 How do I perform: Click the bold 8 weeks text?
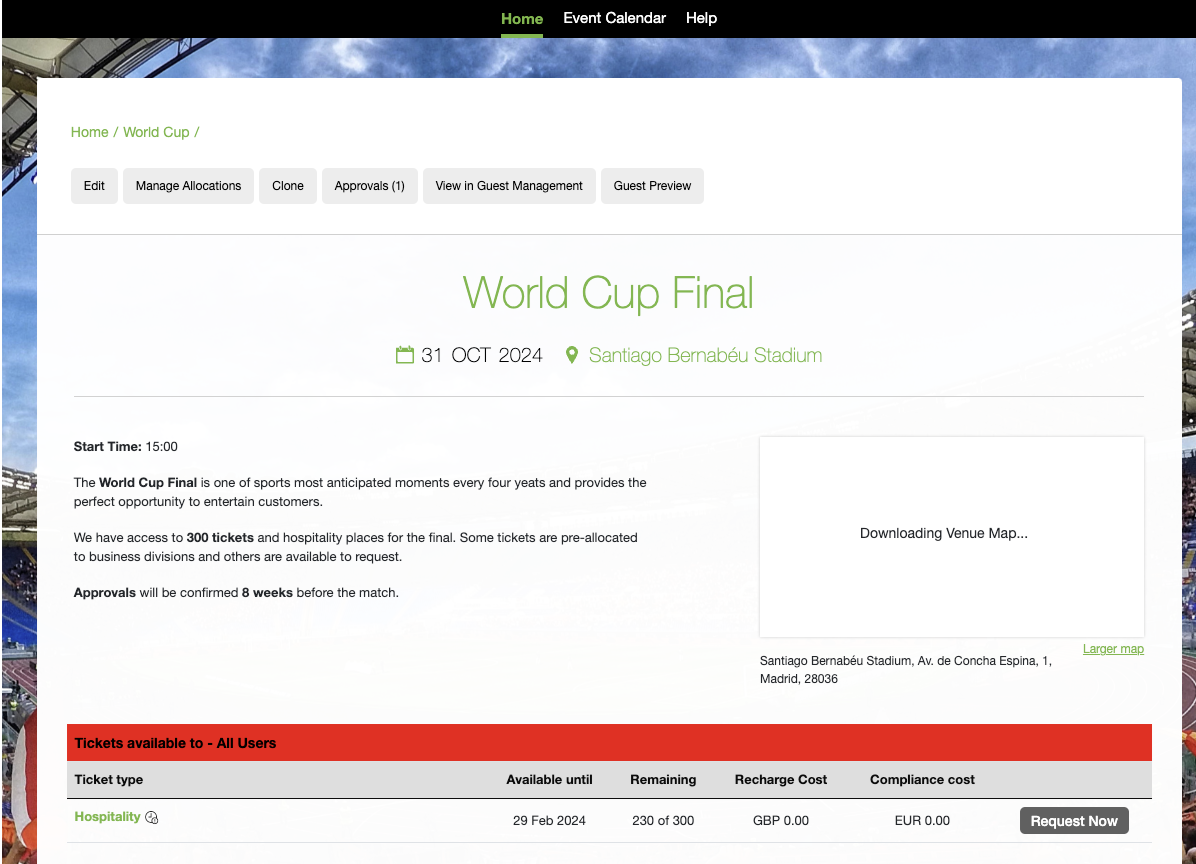[267, 593]
